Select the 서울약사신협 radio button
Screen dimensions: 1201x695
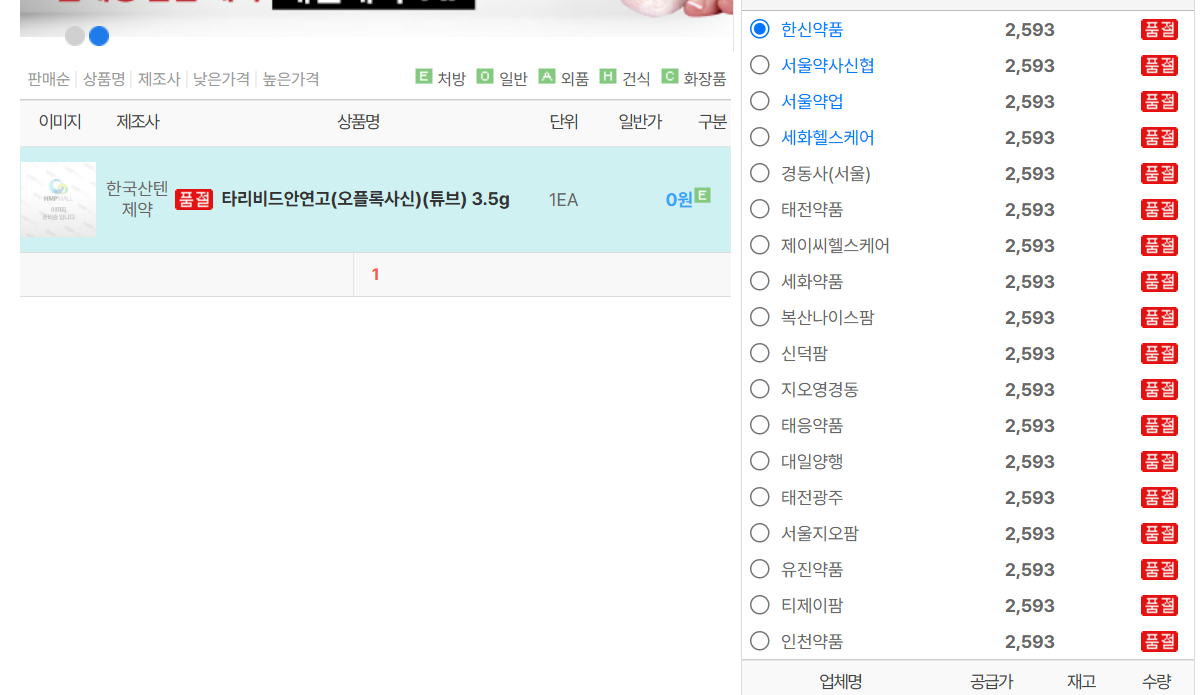tap(760, 65)
